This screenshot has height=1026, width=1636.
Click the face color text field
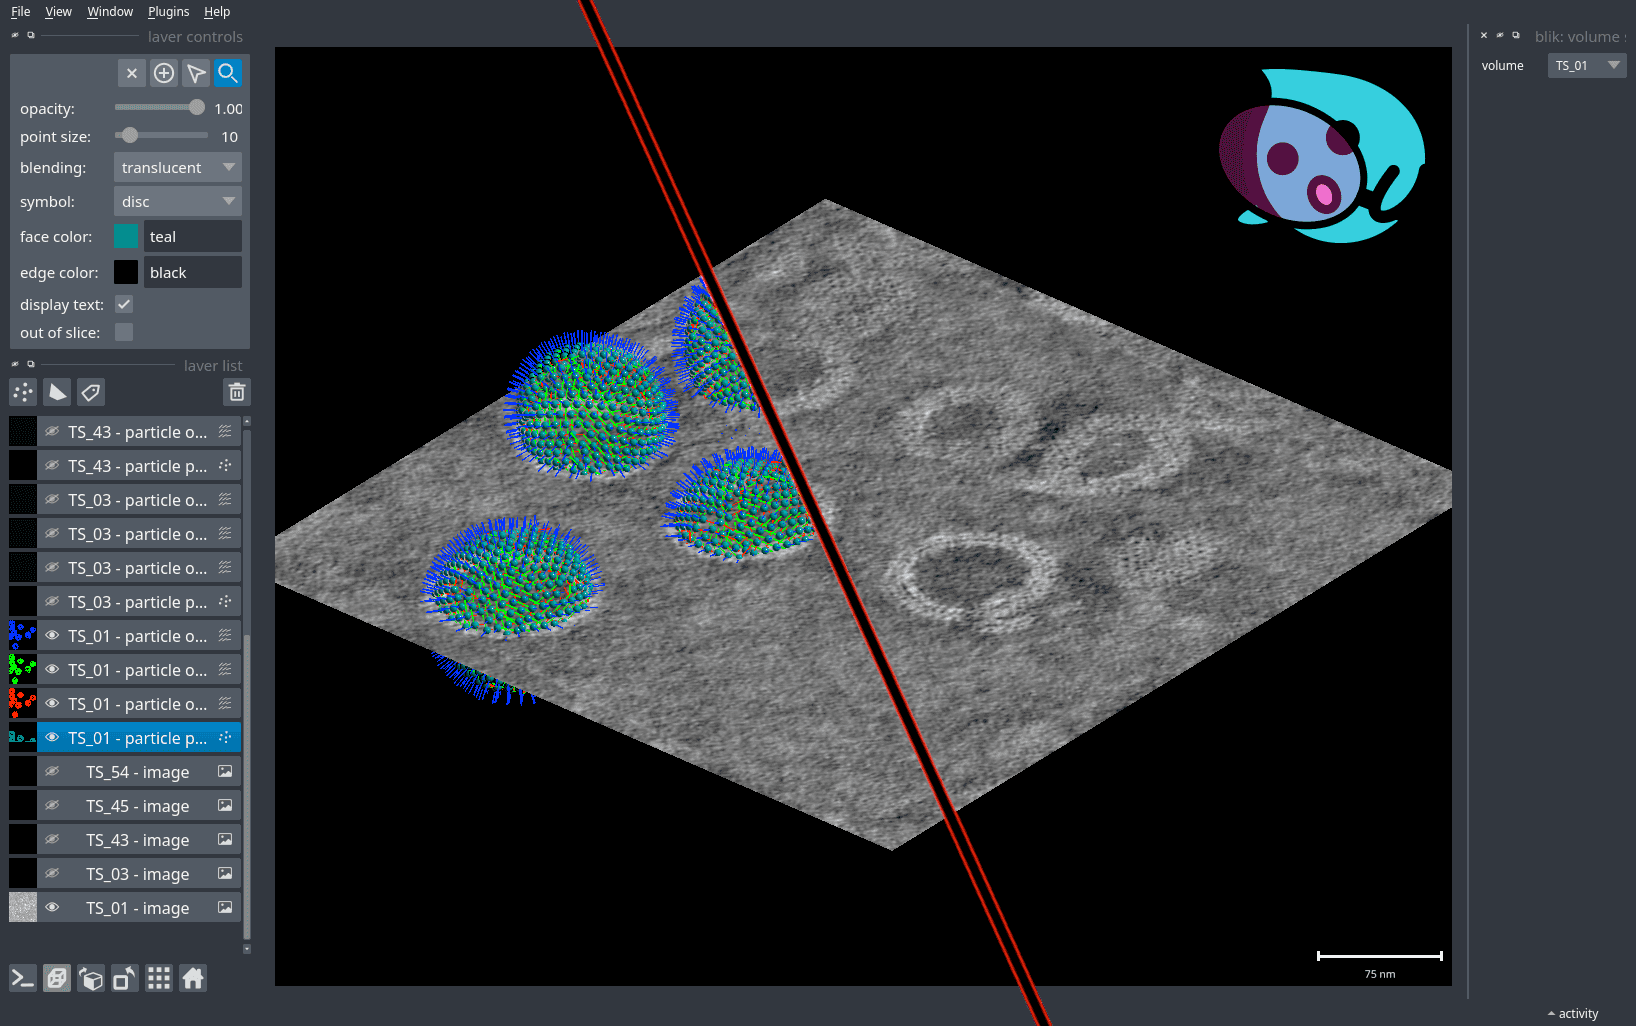(193, 236)
